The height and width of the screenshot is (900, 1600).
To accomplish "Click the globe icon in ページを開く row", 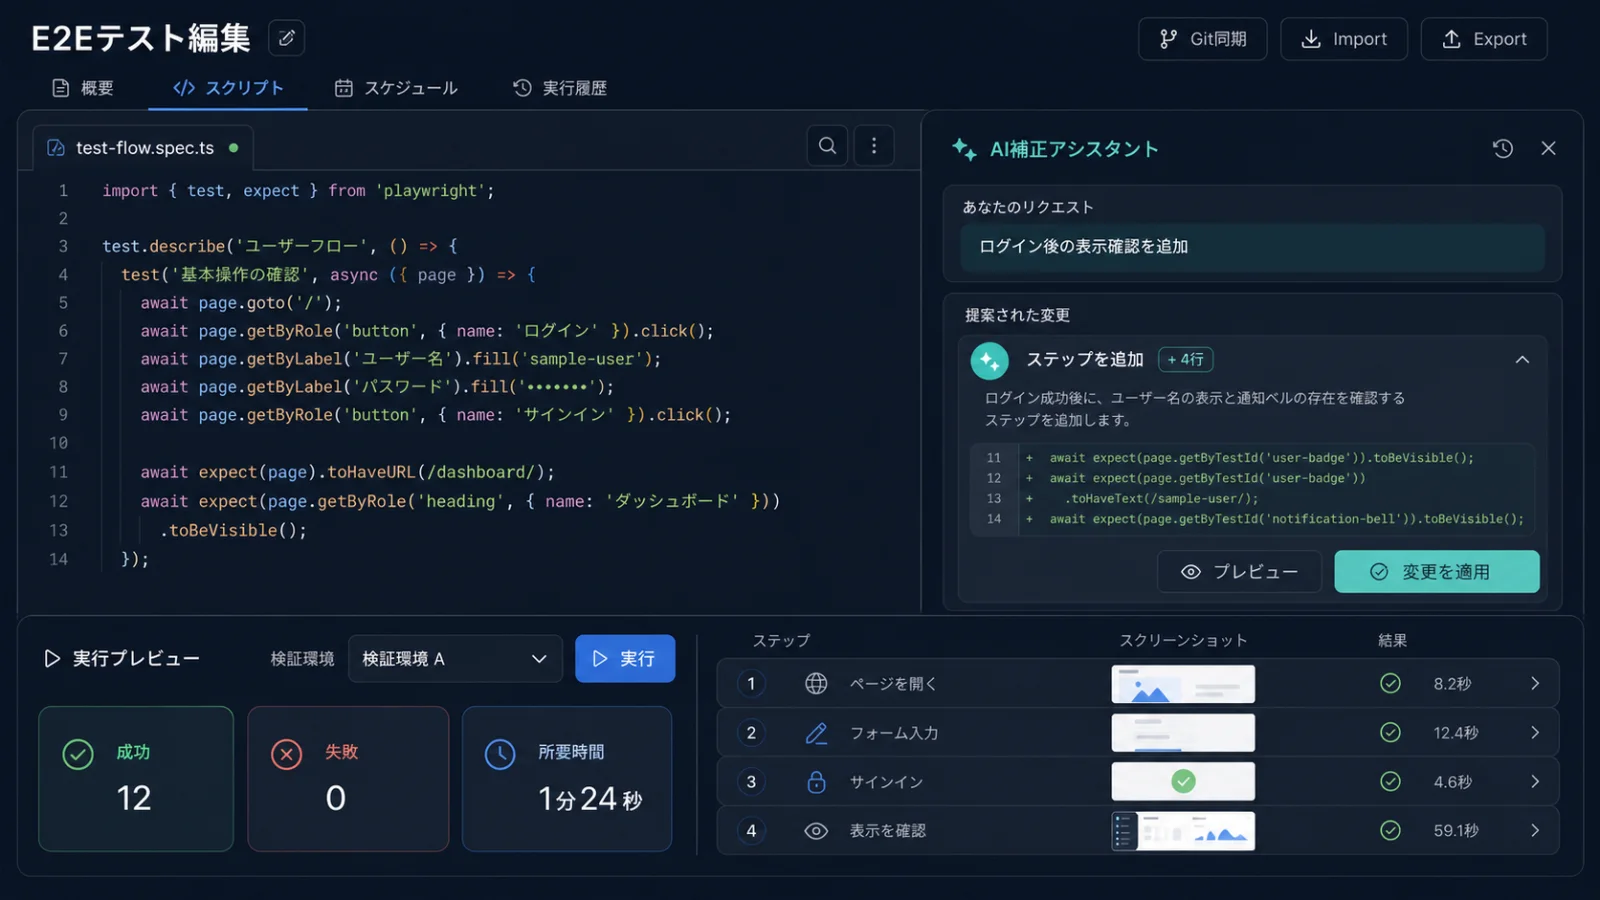I will [x=816, y=684].
